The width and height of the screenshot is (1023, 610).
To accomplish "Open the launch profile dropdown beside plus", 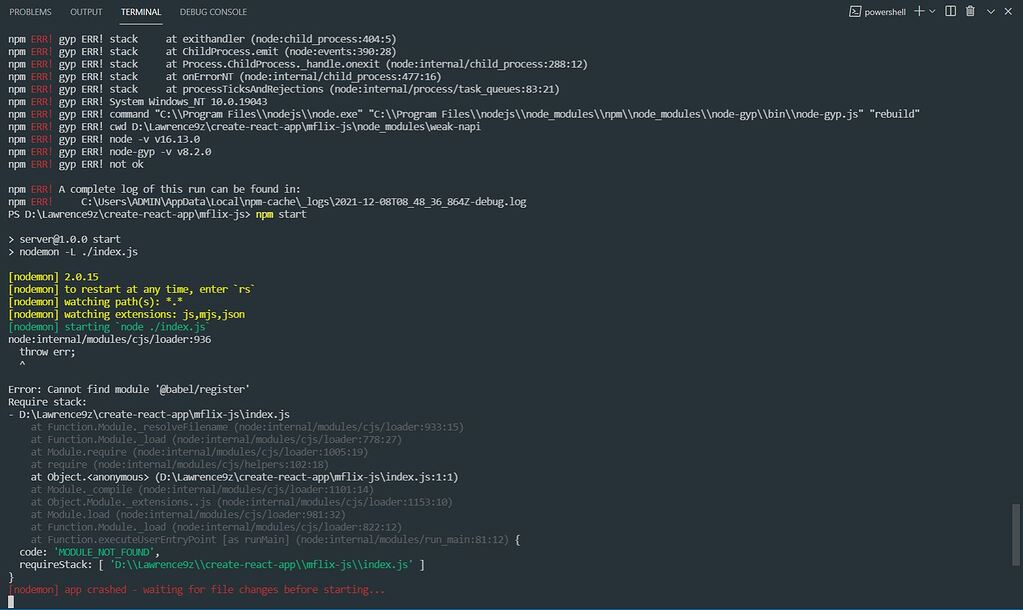I will [x=932, y=11].
